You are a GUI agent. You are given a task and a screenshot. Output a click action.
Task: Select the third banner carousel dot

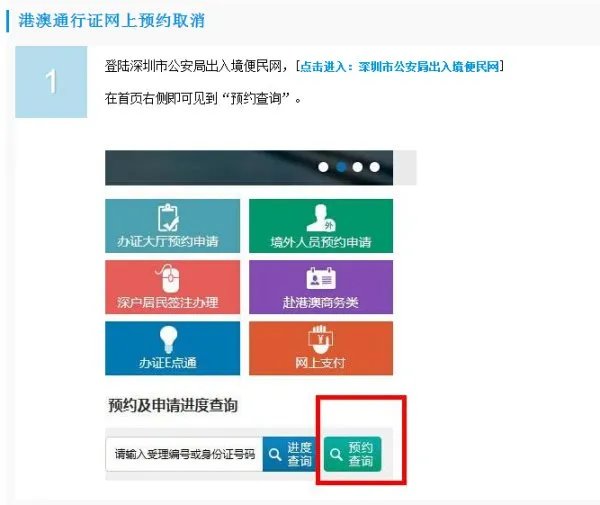(x=358, y=167)
